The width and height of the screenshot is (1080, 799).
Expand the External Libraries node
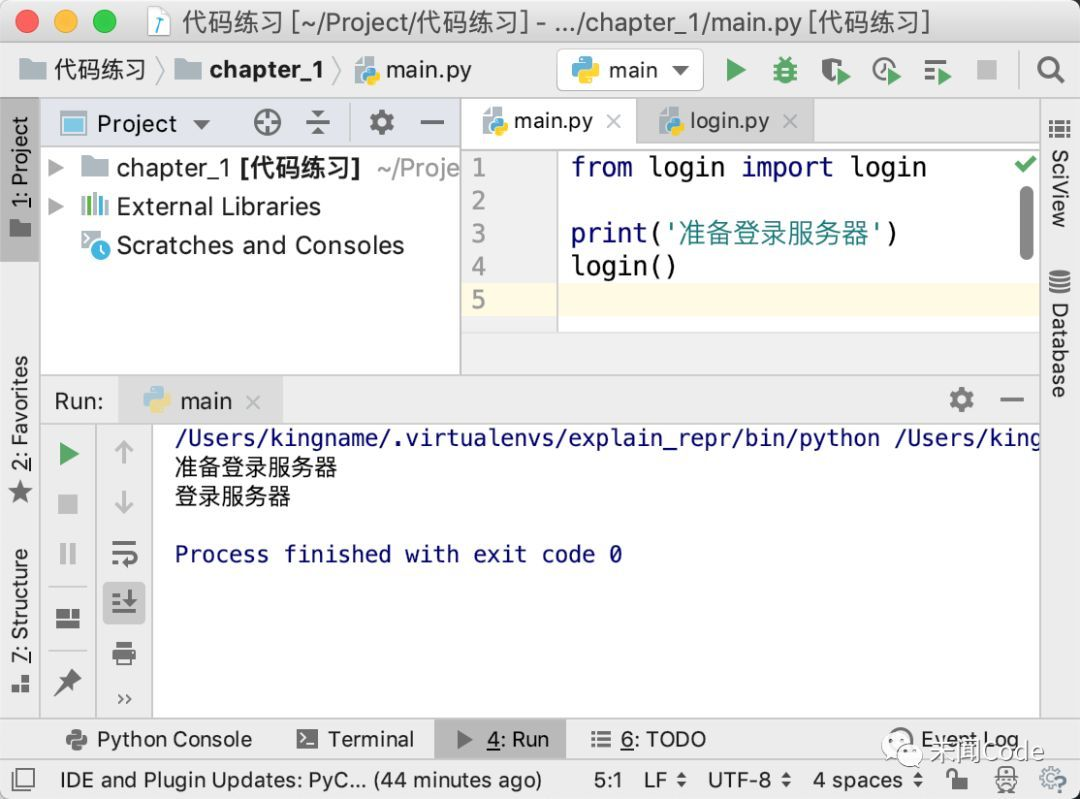pyautogui.click(x=57, y=206)
